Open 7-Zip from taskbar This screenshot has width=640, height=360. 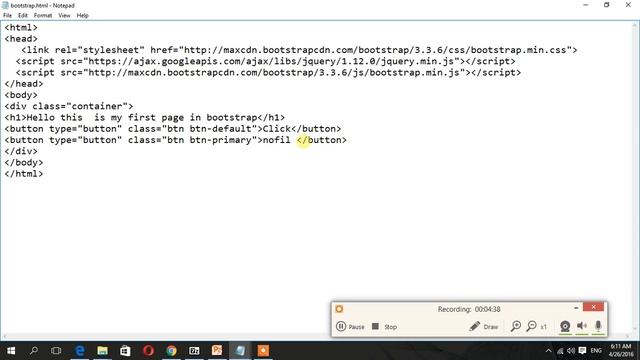point(194,351)
